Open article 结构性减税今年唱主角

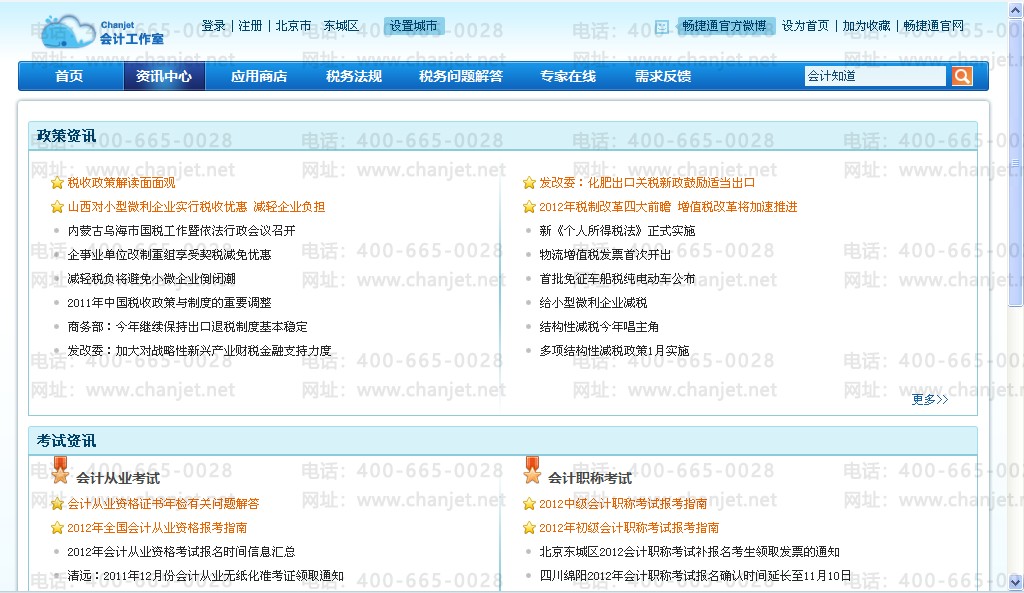tap(599, 327)
